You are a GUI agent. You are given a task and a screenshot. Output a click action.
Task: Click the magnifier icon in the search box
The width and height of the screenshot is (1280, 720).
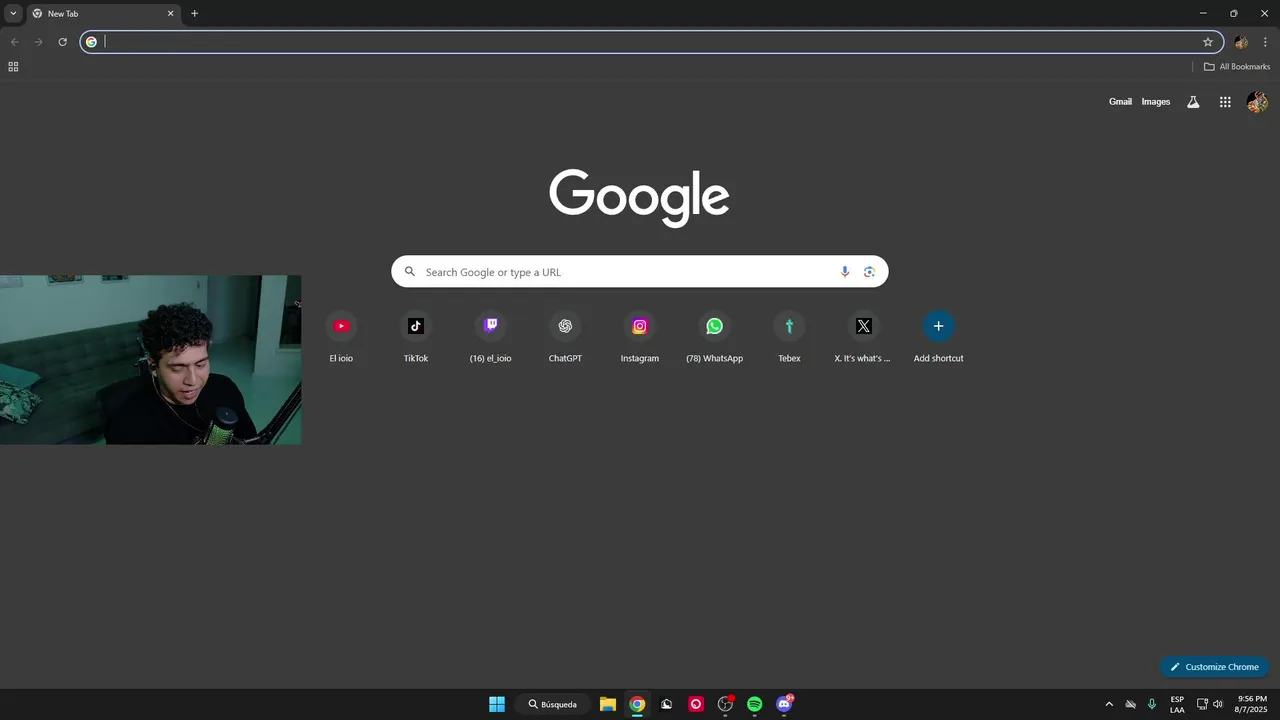410,272
